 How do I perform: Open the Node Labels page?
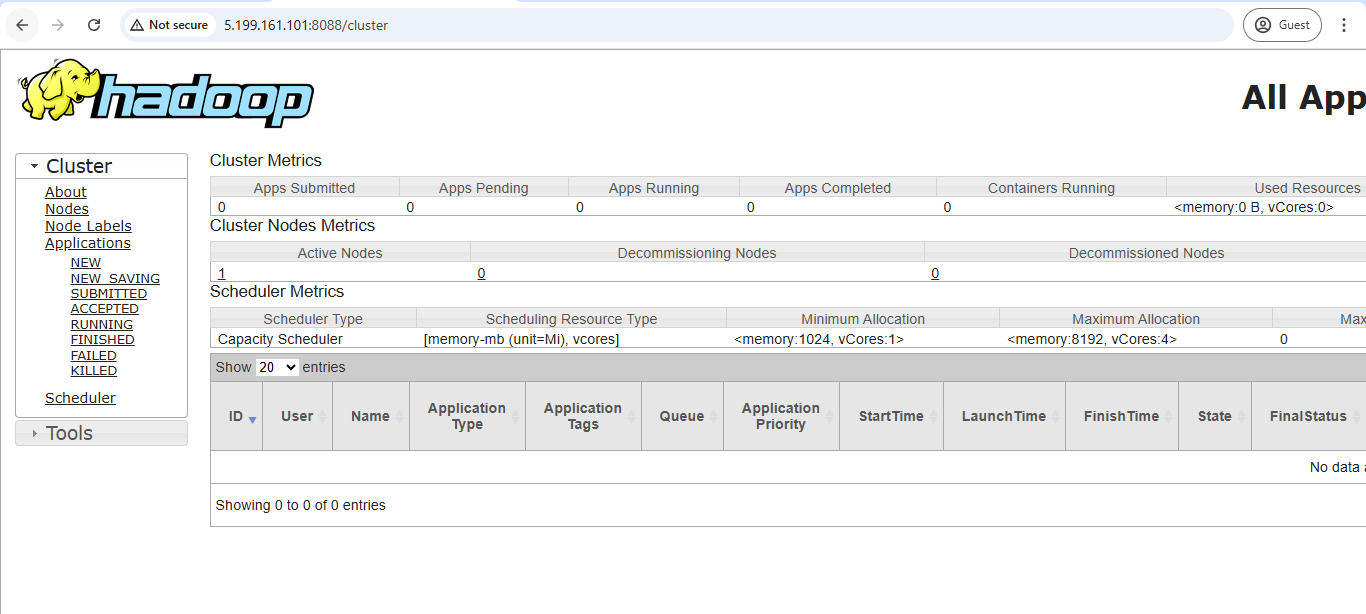(x=88, y=225)
